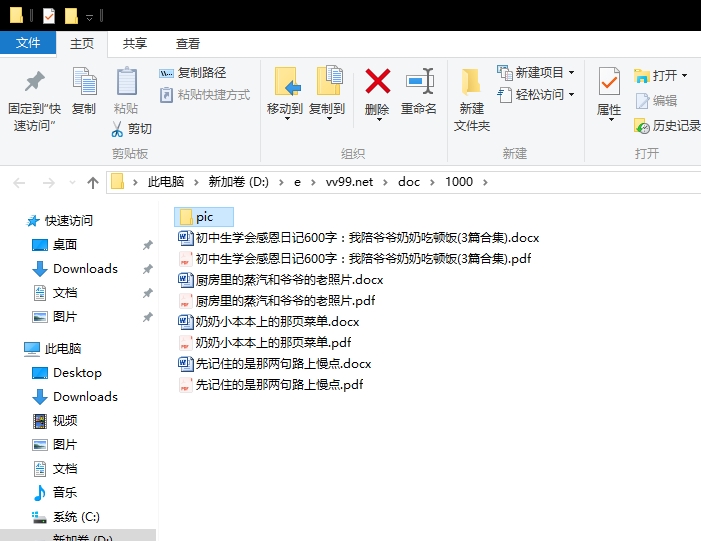Click the New folder icon in title bar
Viewport: 701px width, 541px height.
coord(71,16)
